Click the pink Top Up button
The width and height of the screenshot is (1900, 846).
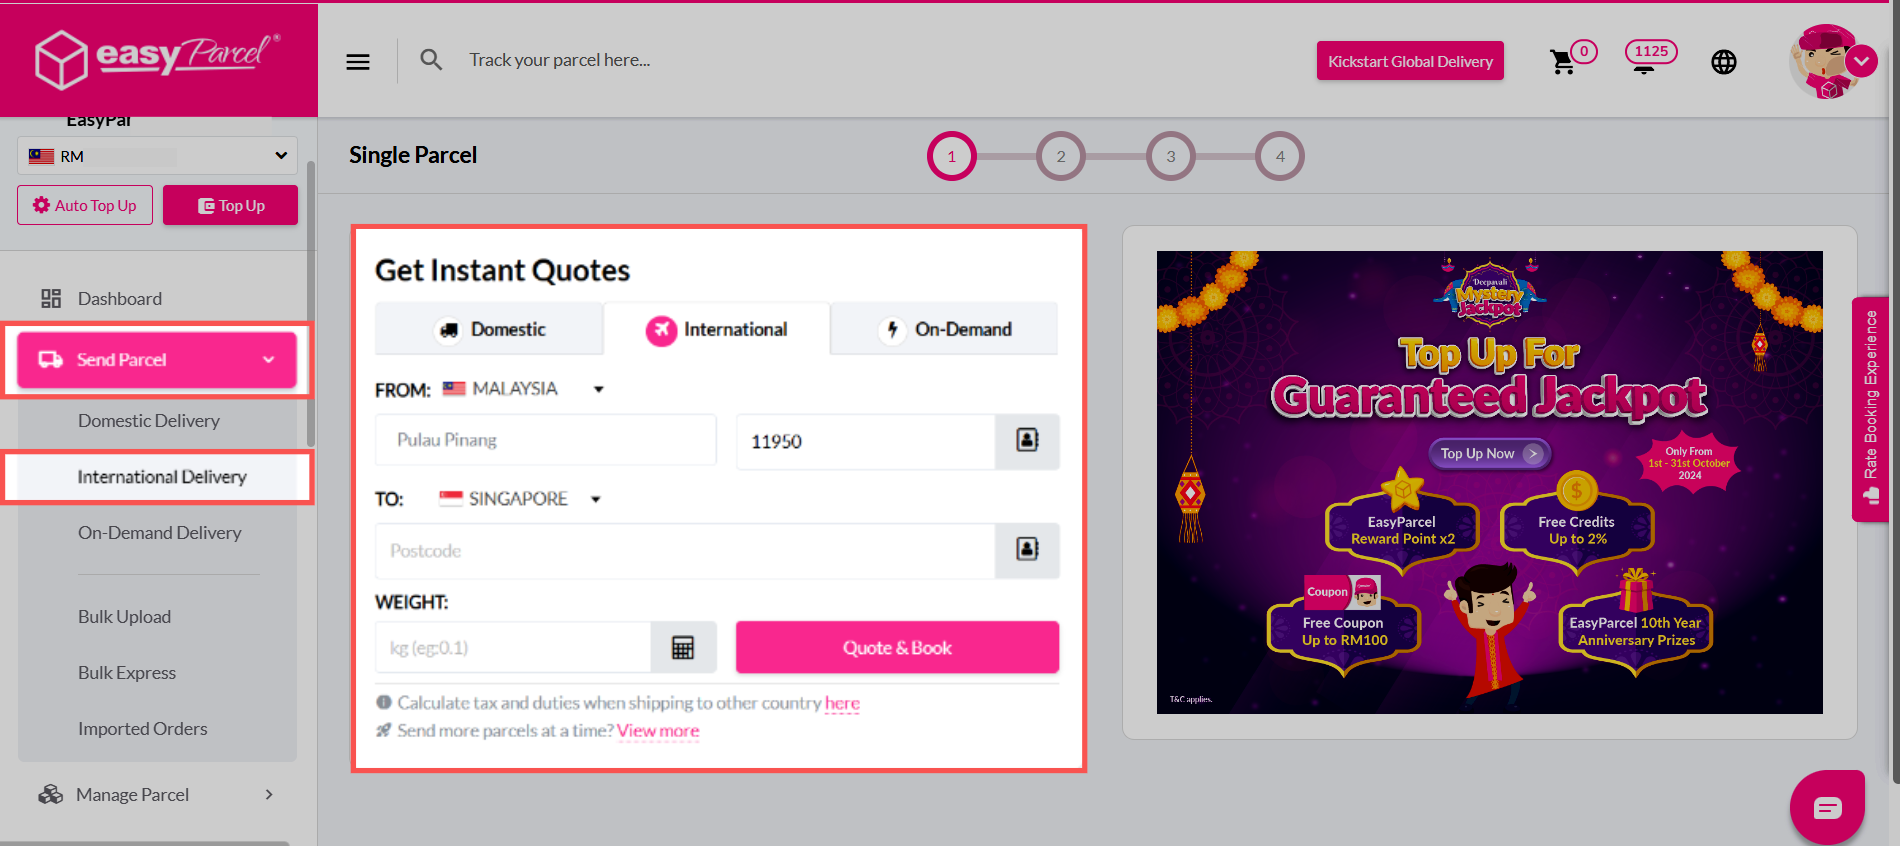tap(230, 205)
